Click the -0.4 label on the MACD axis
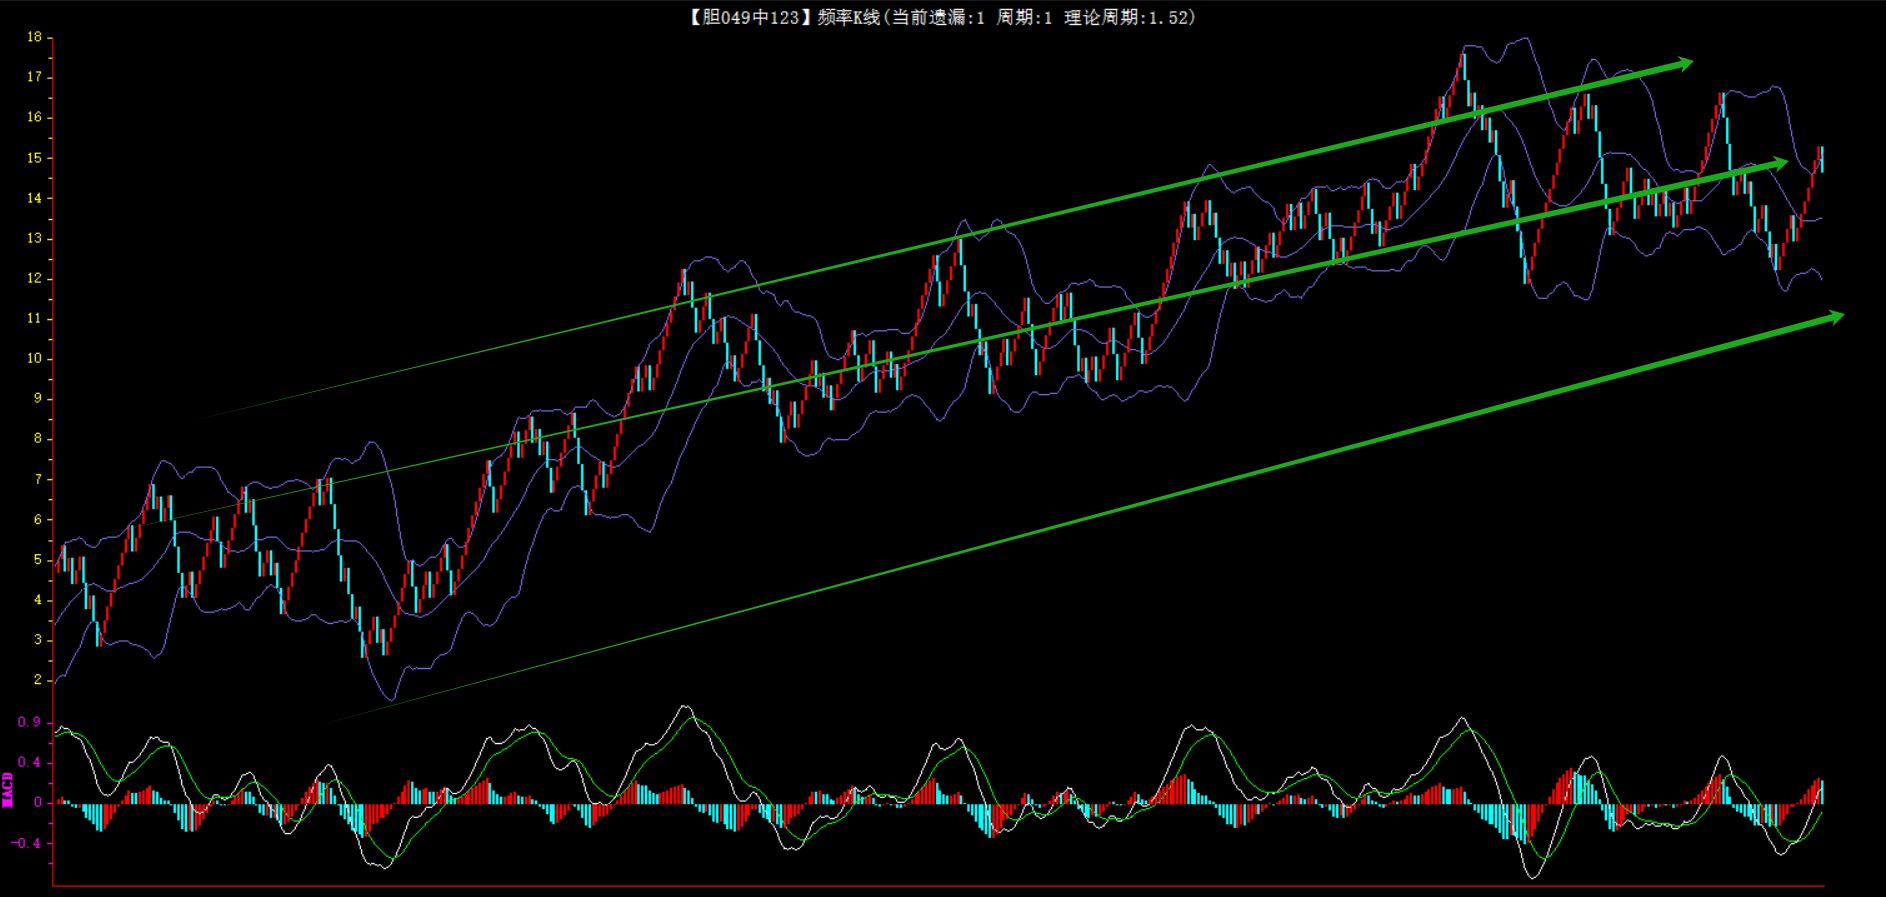 tap(27, 843)
